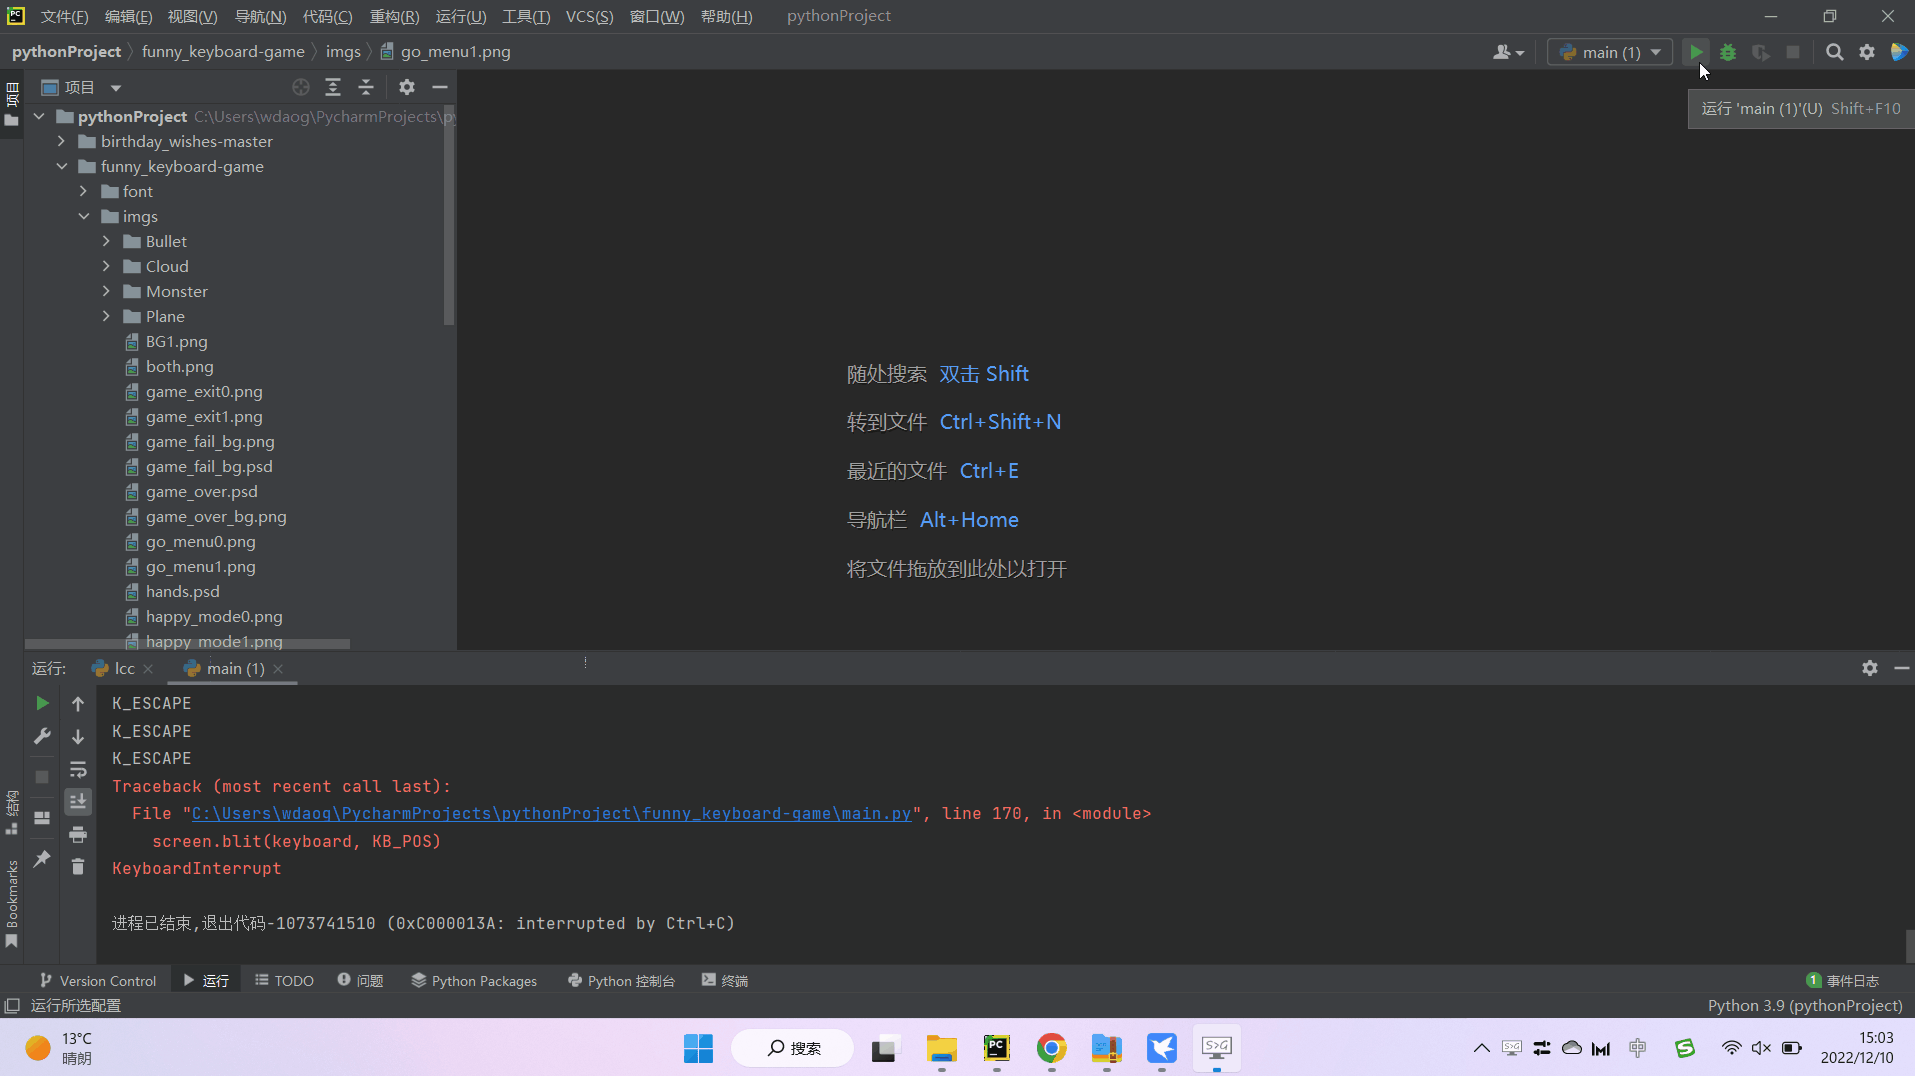Click Windows Start button
Viewport: 1915px width, 1076px height.
click(698, 1048)
